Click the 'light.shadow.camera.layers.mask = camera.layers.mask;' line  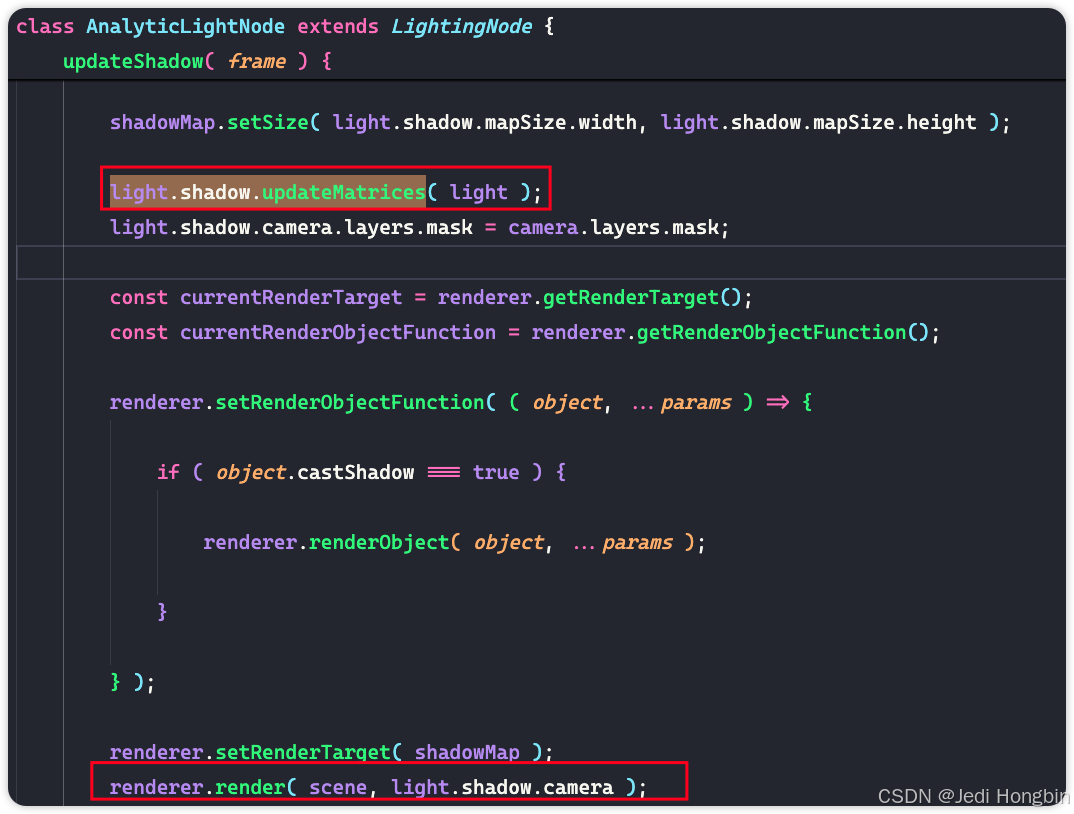(x=420, y=227)
